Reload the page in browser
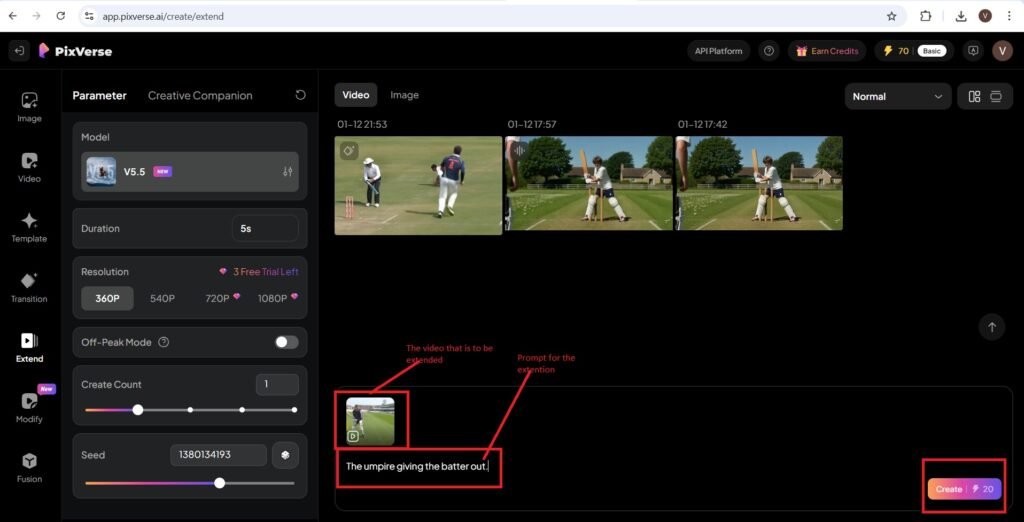Viewport: 1024px width, 522px height. click(x=61, y=16)
